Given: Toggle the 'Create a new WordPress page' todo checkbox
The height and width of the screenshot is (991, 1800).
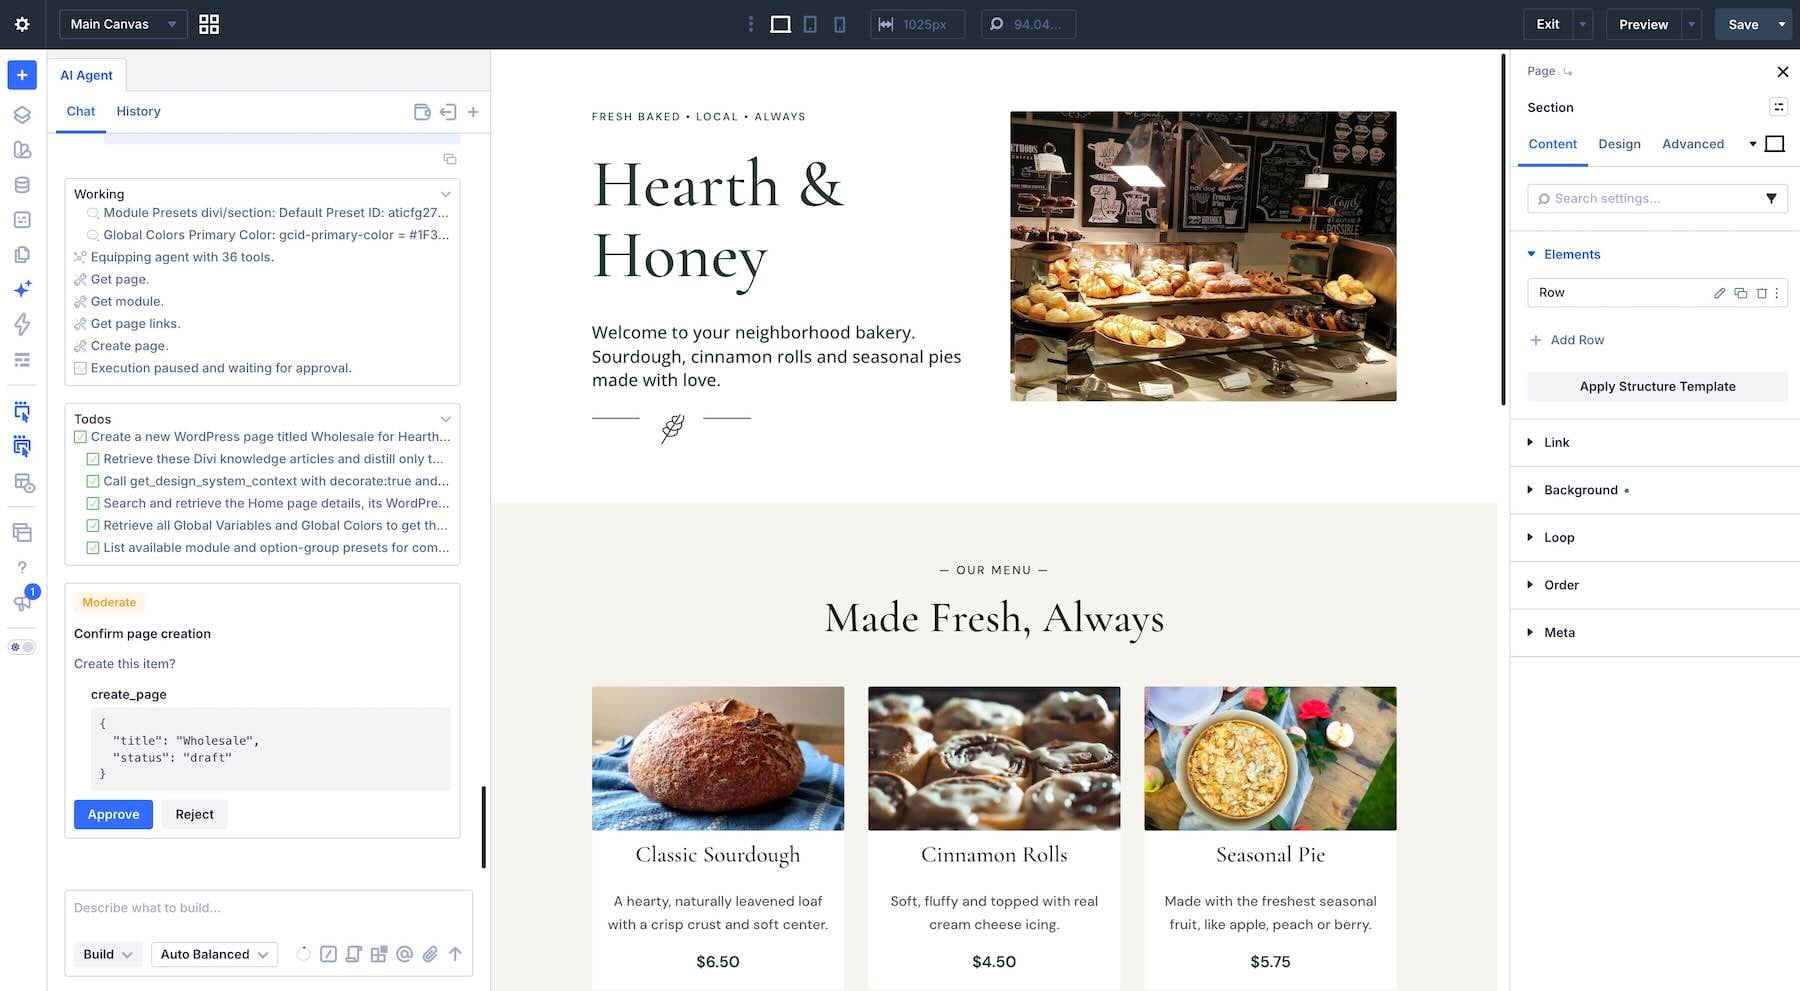Looking at the screenshot, I should click(80, 437).
